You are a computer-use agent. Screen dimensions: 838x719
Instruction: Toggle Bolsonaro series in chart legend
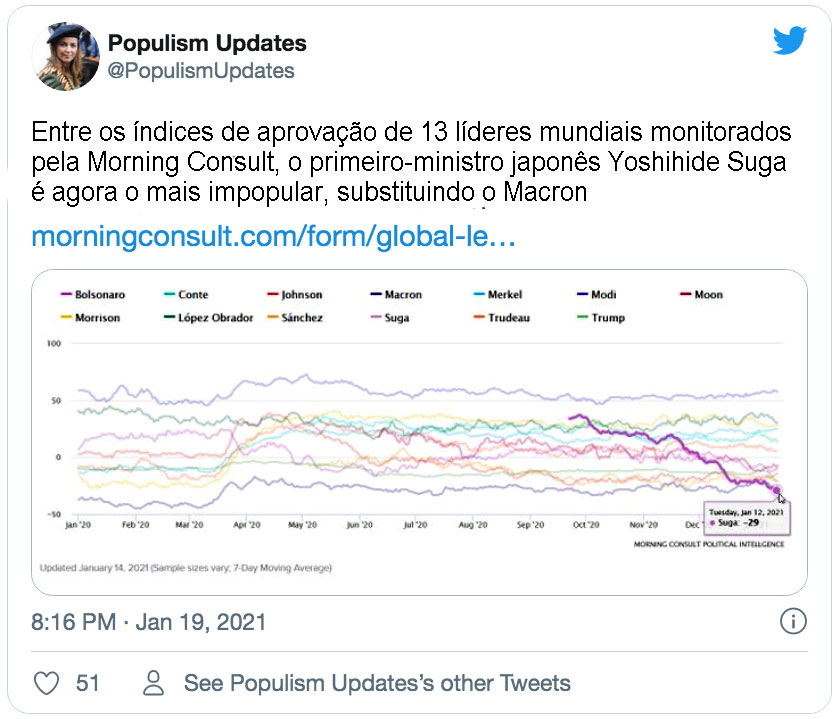[x=93, y=295]
